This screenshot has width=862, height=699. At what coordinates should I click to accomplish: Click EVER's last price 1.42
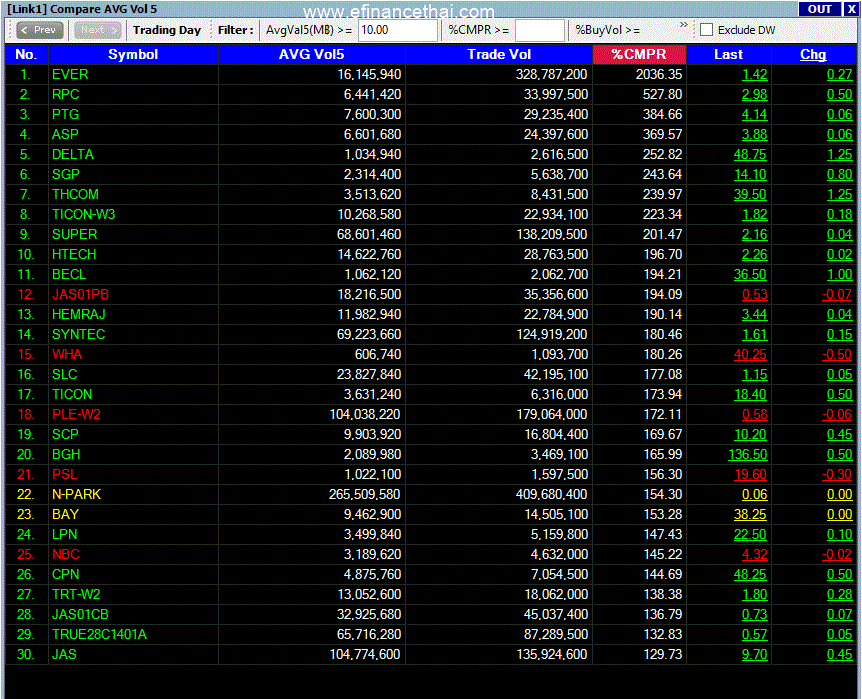click(x=754, y=74)
